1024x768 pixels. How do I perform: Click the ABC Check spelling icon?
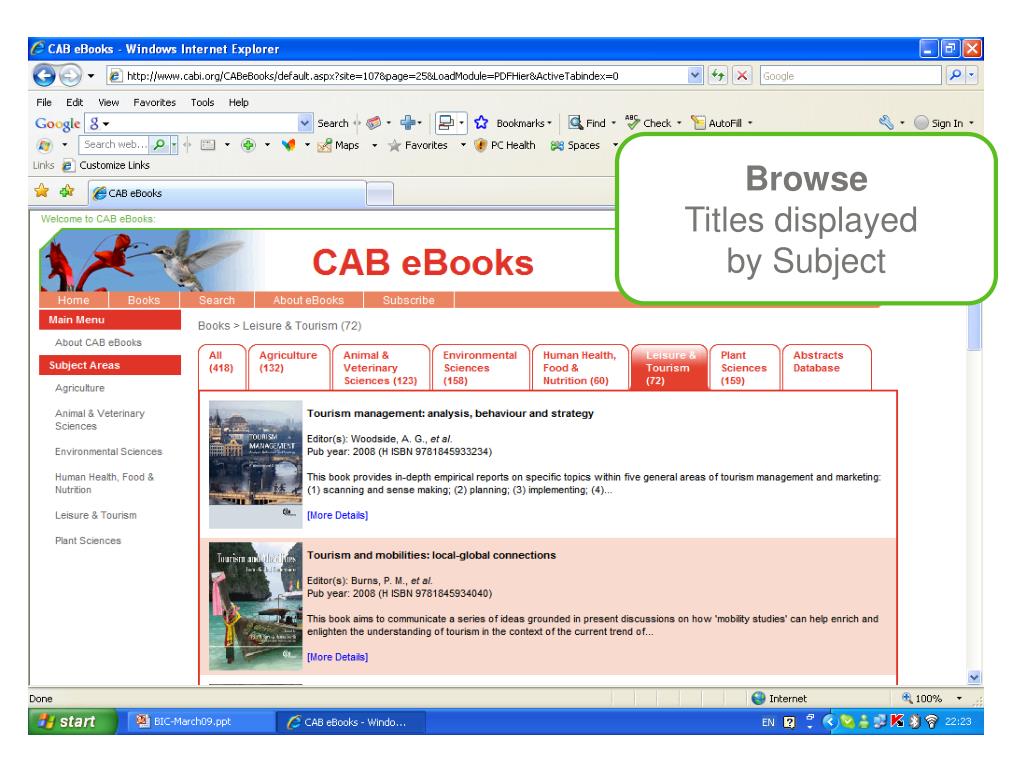pos(632,122)
